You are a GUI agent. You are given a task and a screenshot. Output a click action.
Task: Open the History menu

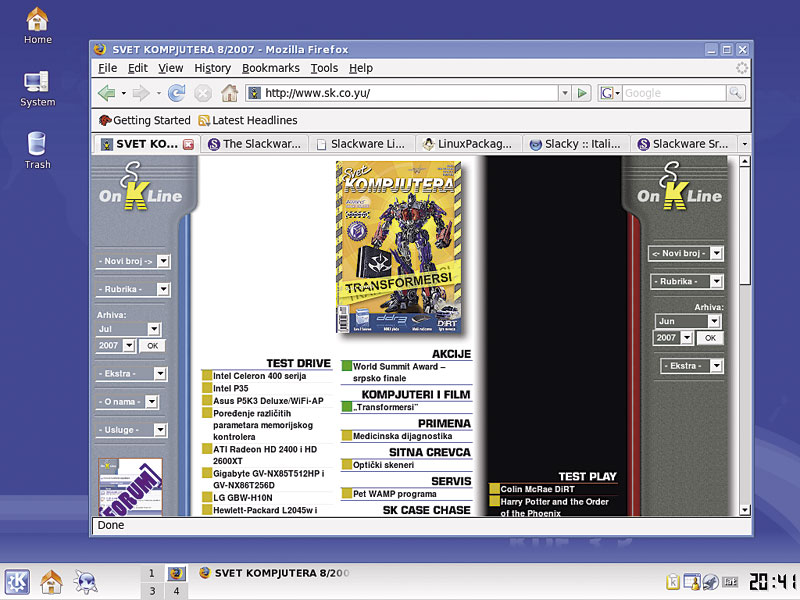tap(212, 68)
